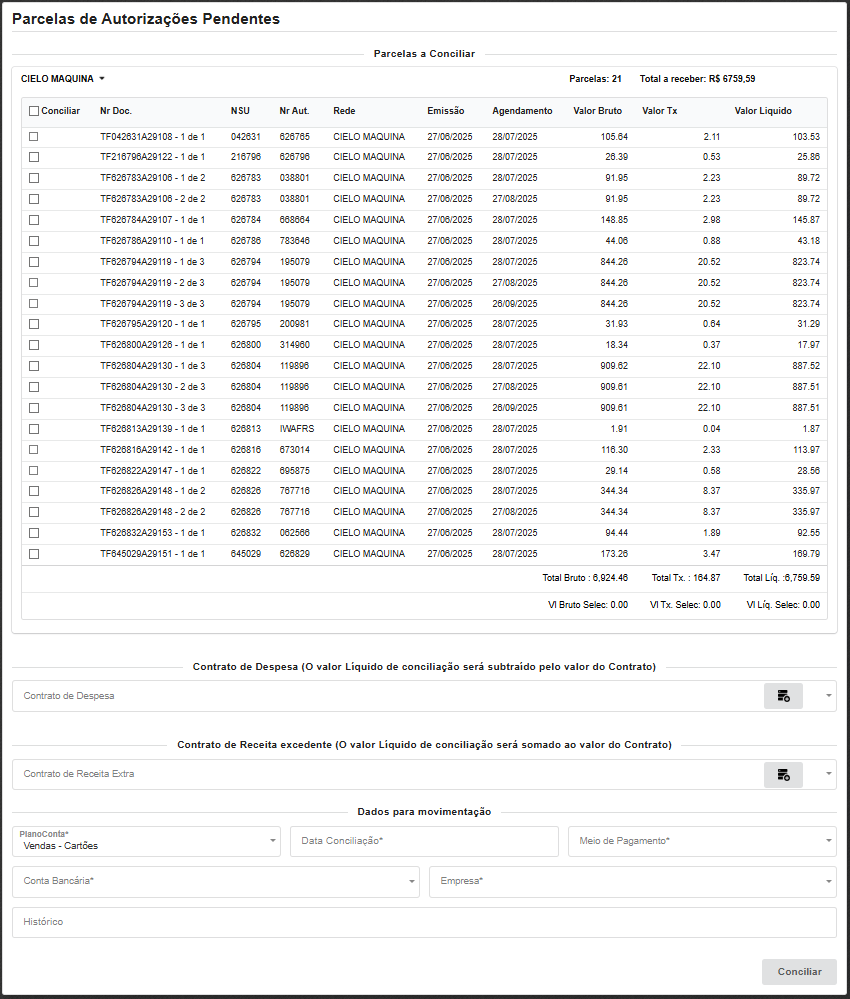Click the Contrato de Receita Extra icon button
The image size is (850, 999).
783,774
